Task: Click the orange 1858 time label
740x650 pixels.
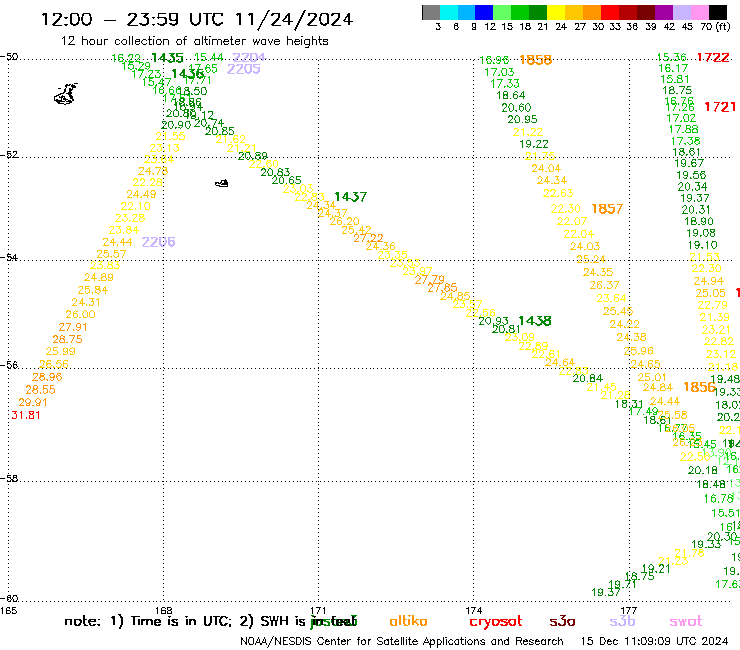Action: click(x=535, y=60)
